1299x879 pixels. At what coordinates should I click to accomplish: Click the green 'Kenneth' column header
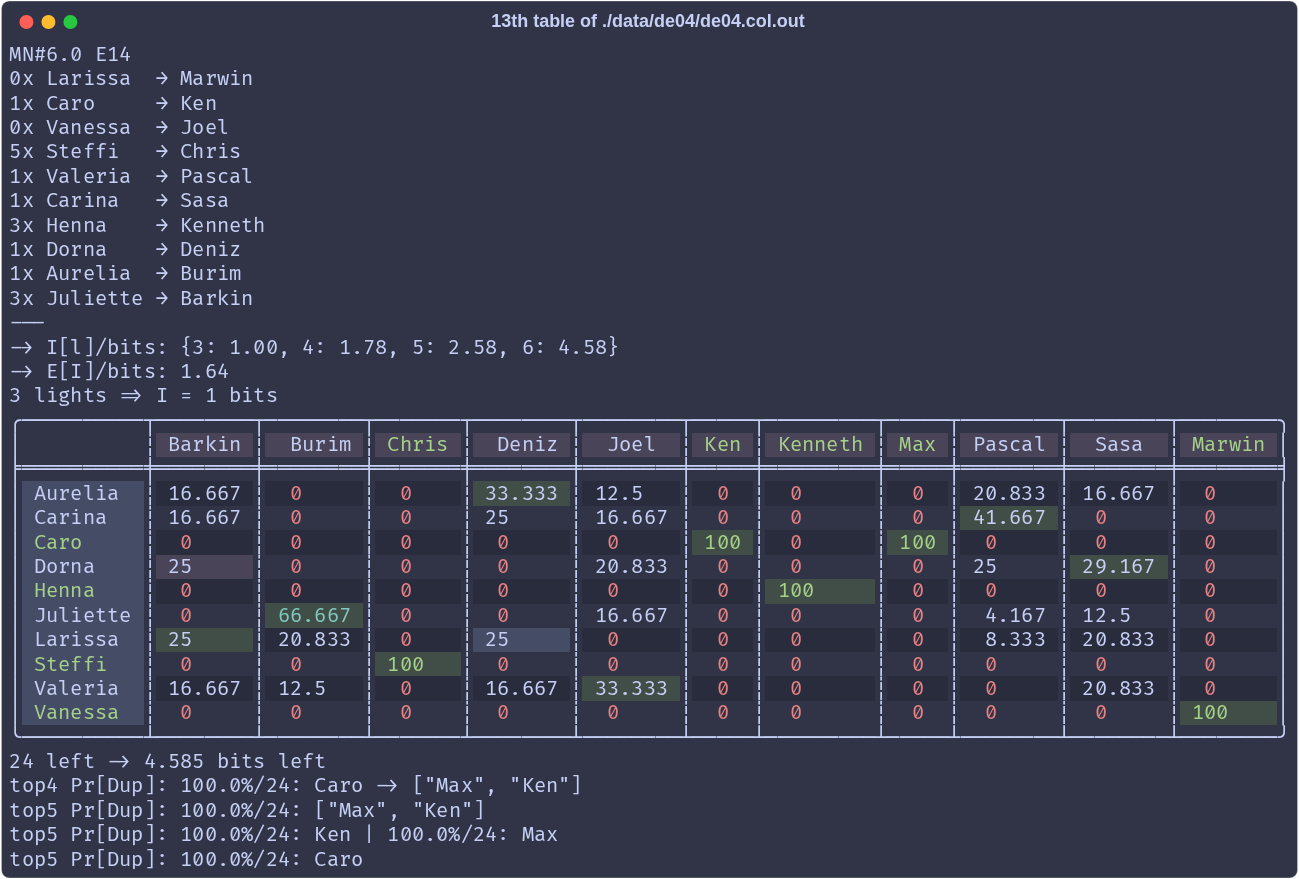point(820,445)
